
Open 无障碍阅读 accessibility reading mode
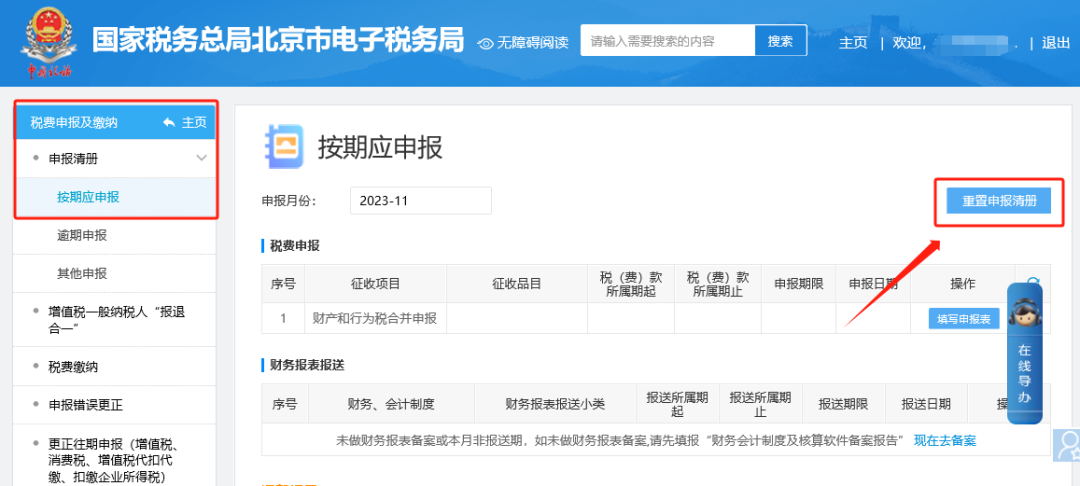(533, 43)
